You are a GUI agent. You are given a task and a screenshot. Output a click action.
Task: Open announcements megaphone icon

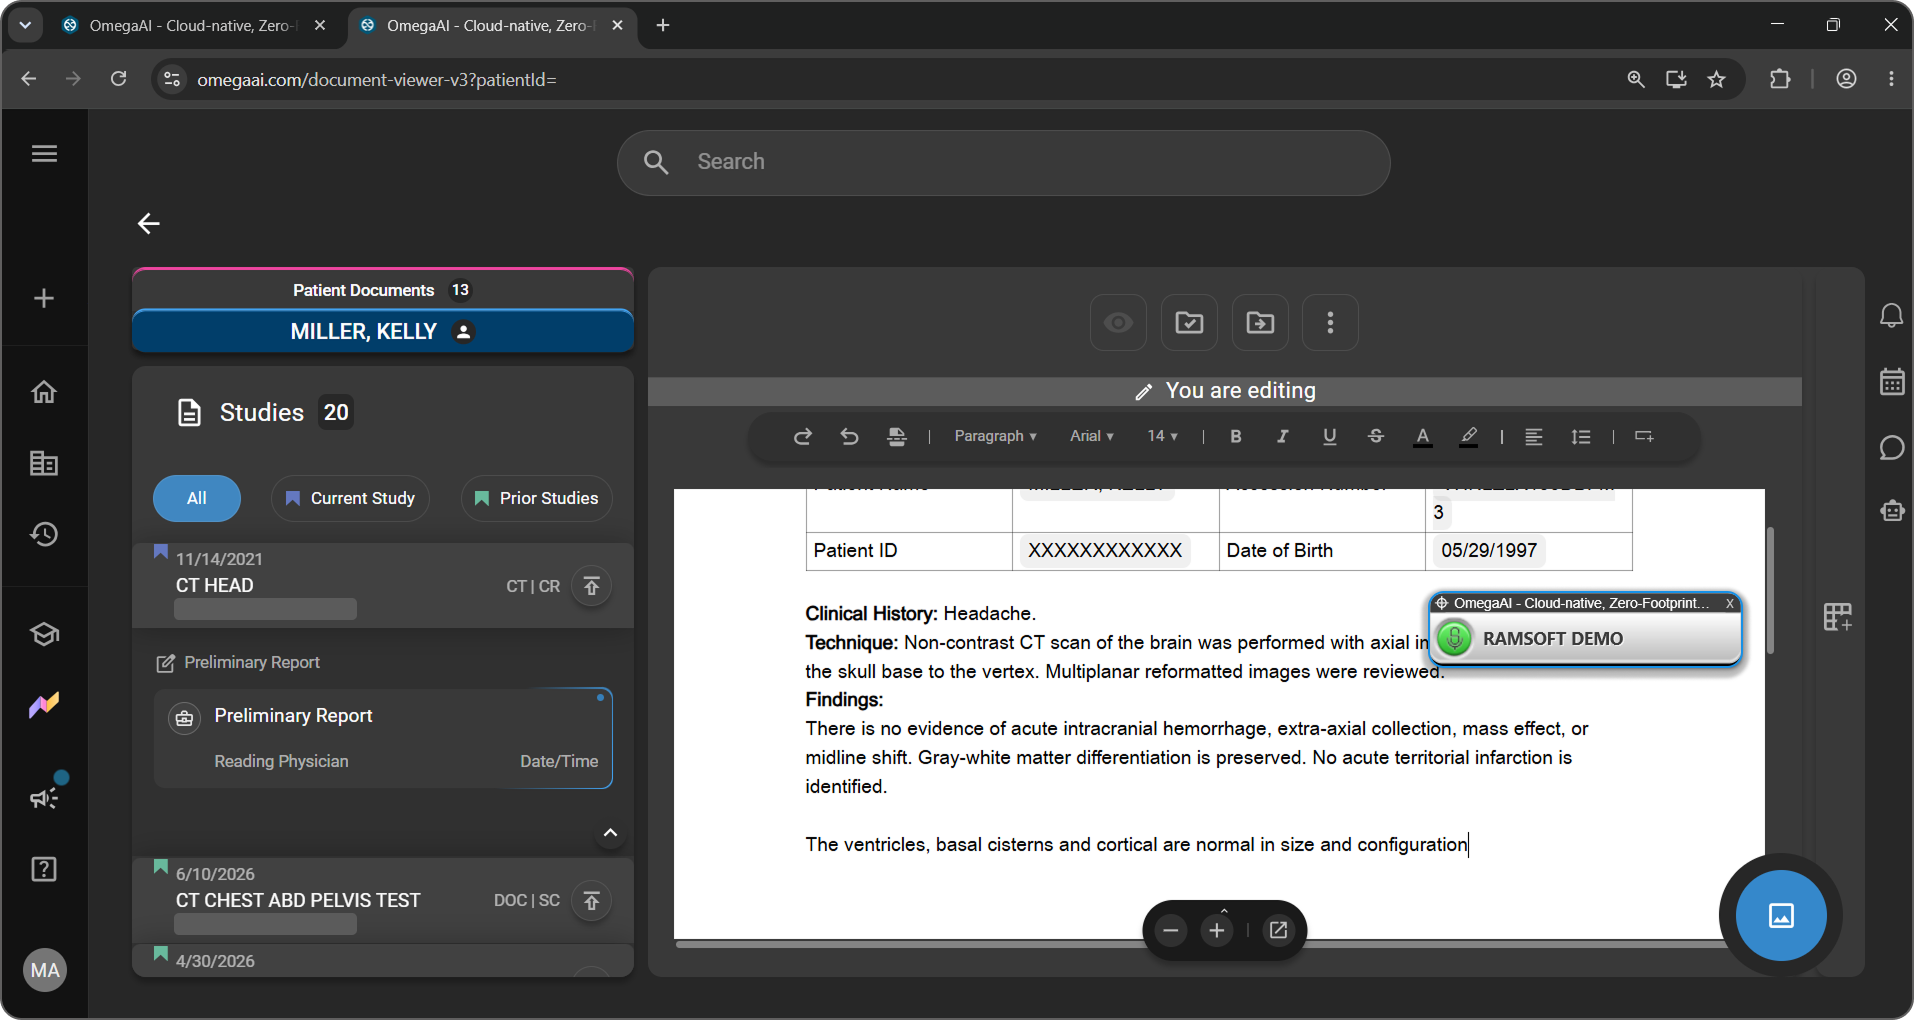coord(44,797)
